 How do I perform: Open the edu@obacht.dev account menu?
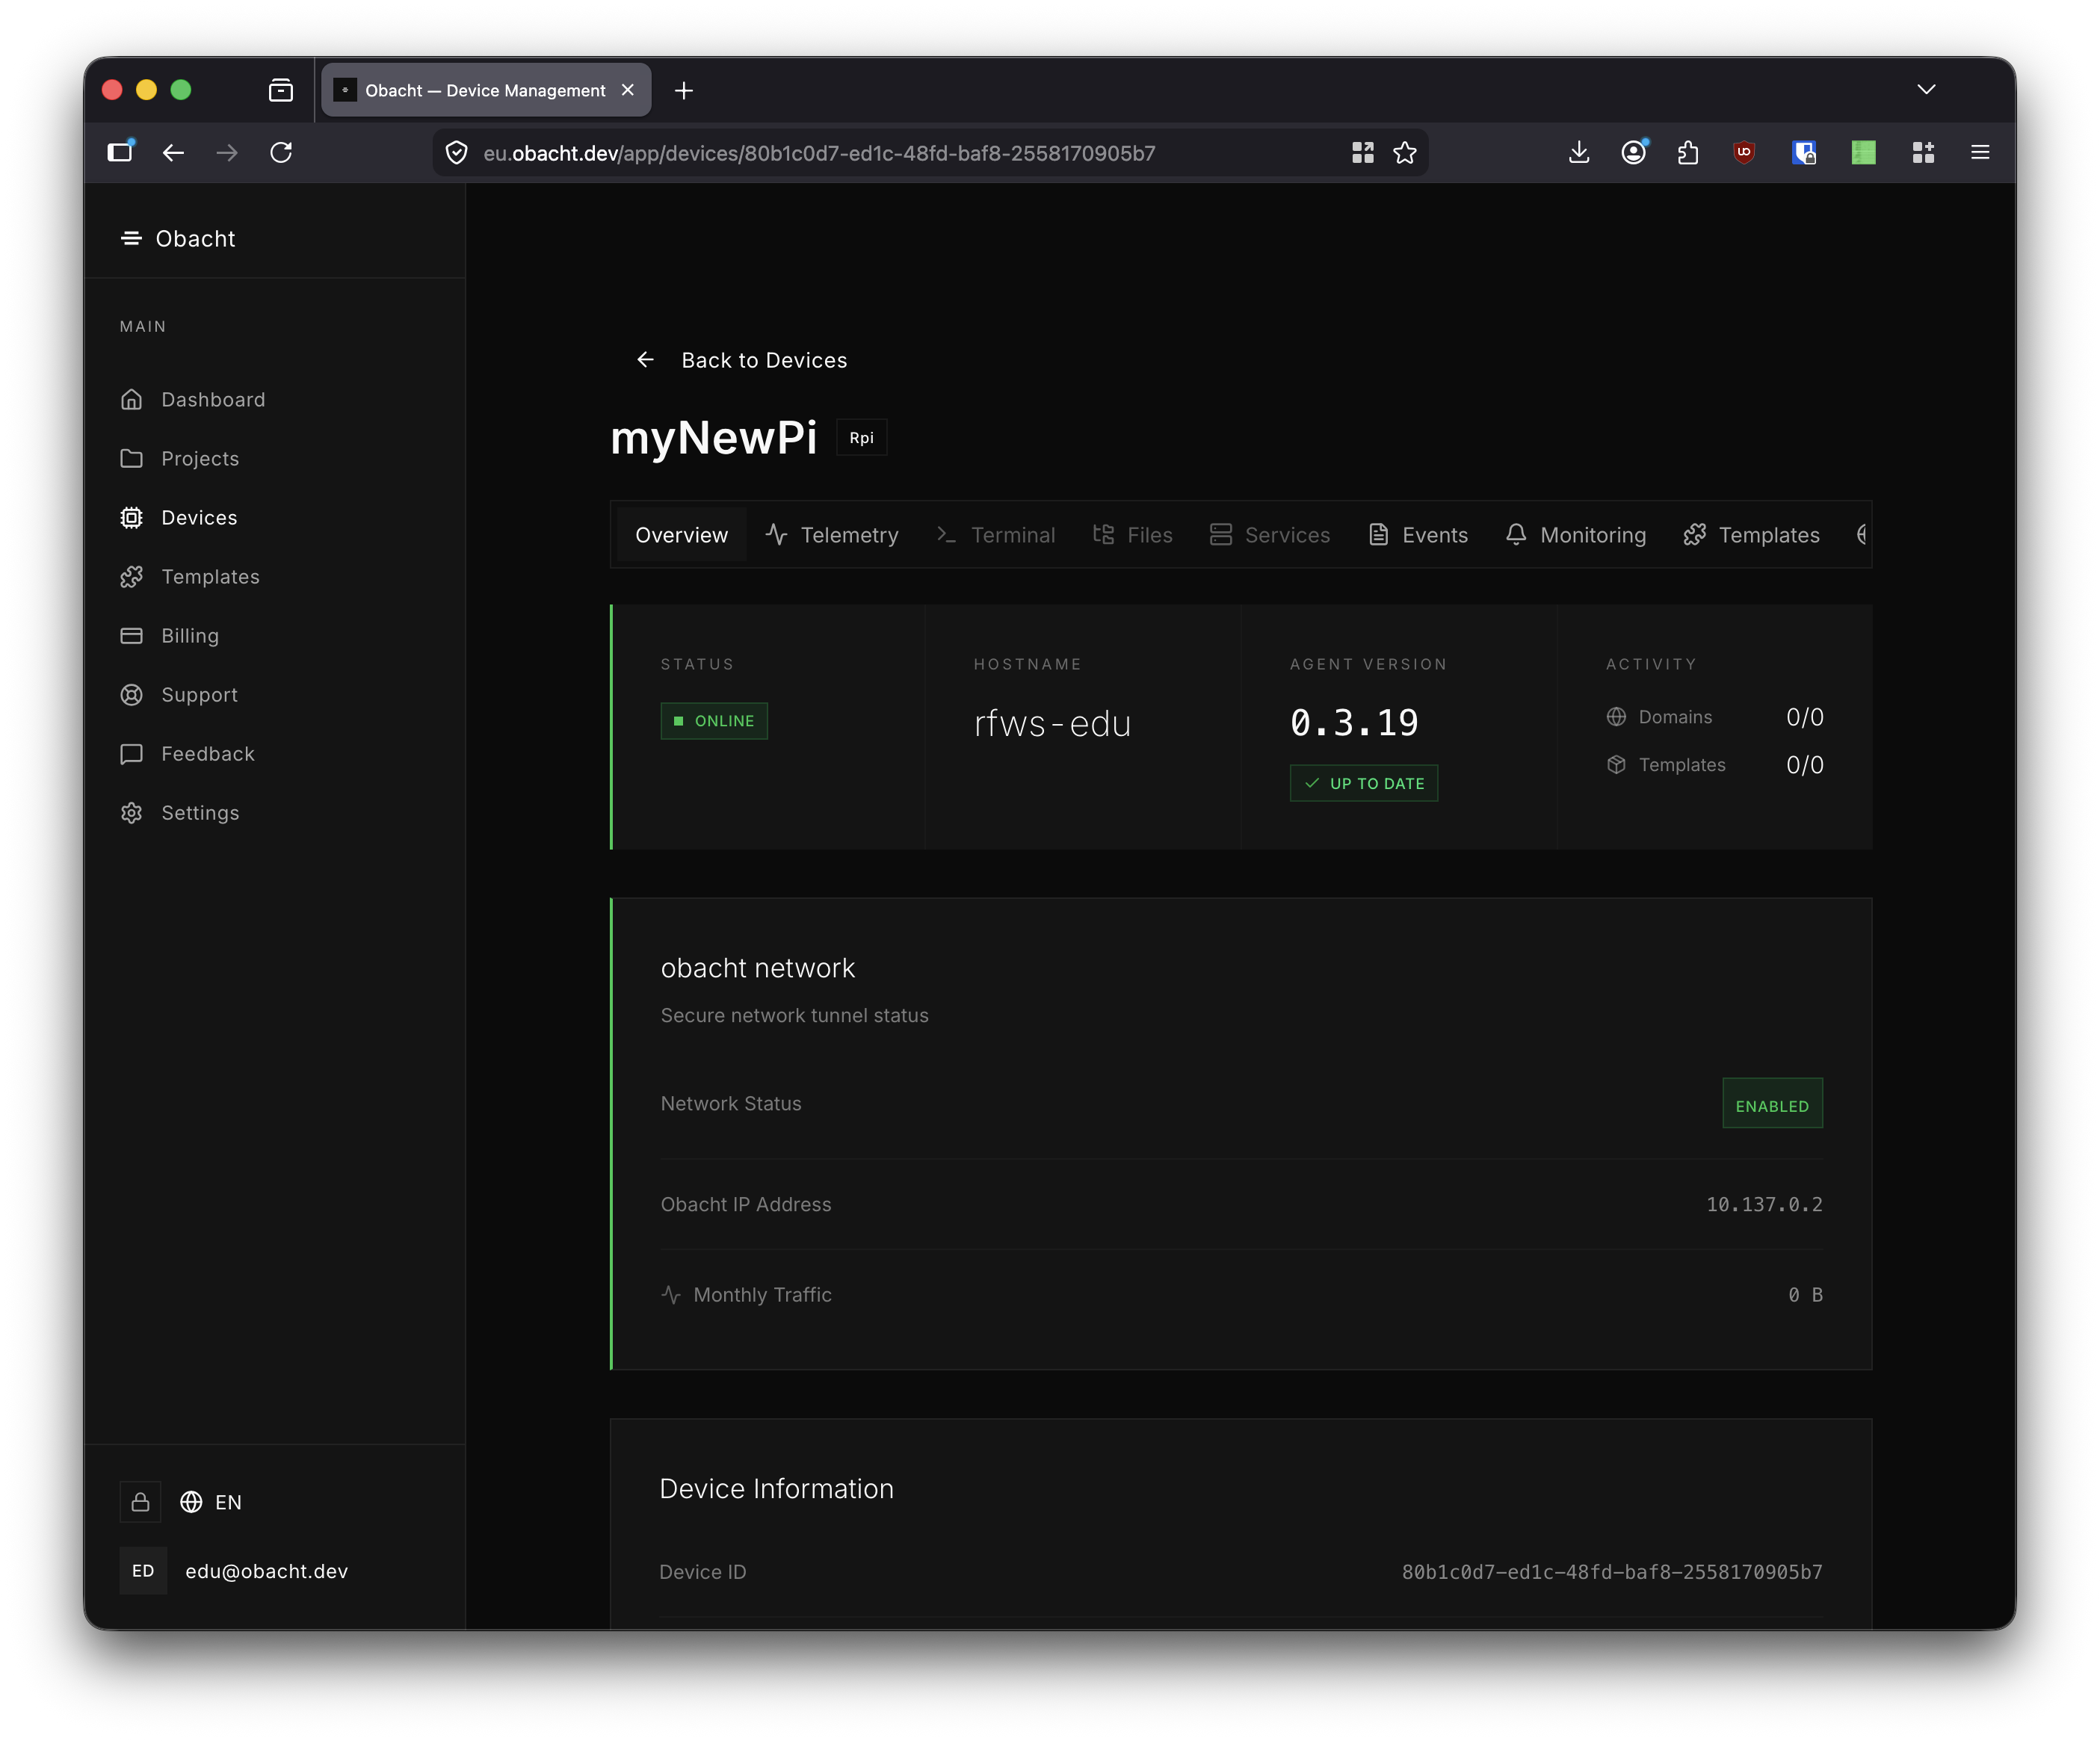[266, 1571]
